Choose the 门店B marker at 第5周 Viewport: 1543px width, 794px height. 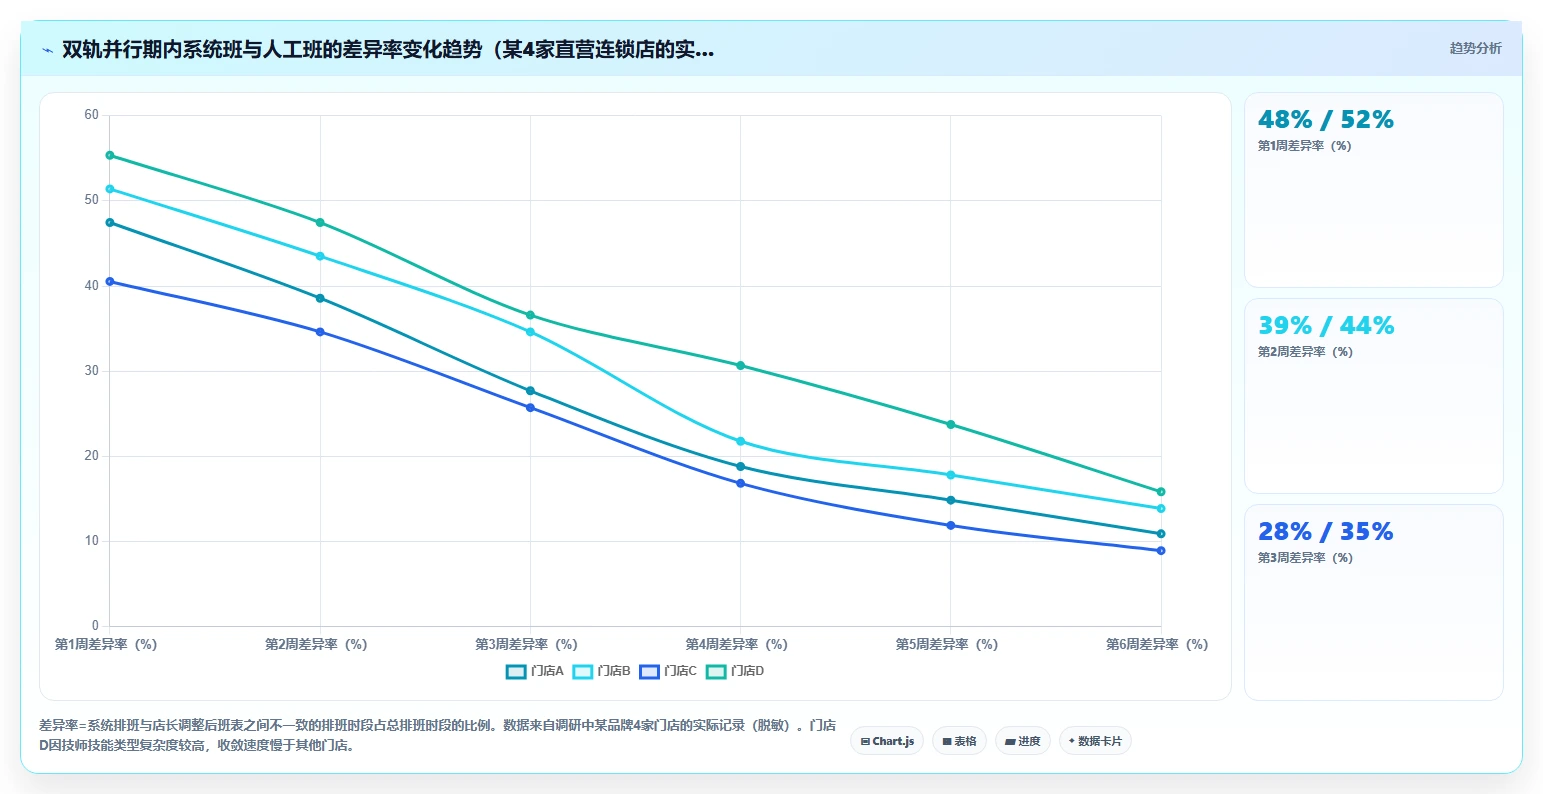point(951,475)
